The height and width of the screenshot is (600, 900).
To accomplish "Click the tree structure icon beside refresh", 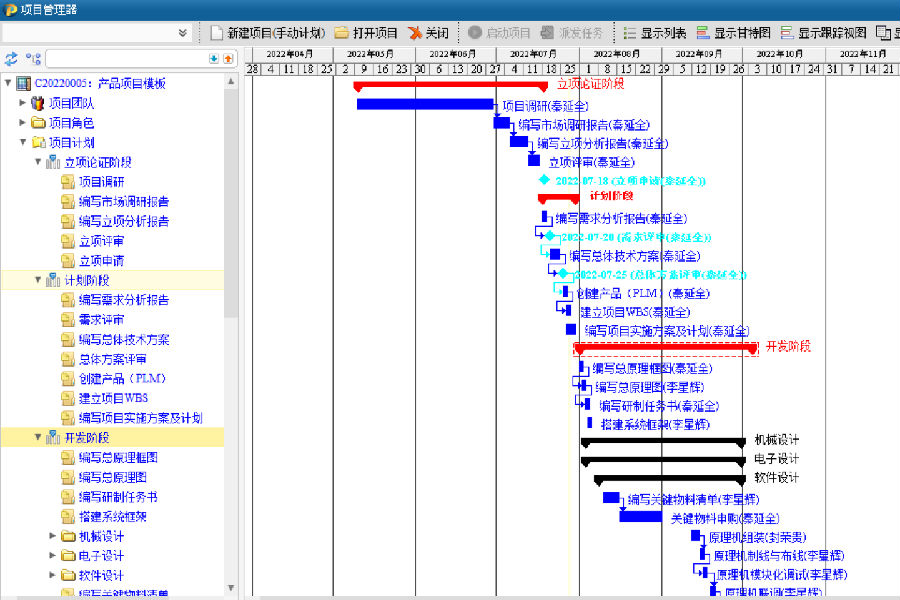I will click(x=33, y=59).
